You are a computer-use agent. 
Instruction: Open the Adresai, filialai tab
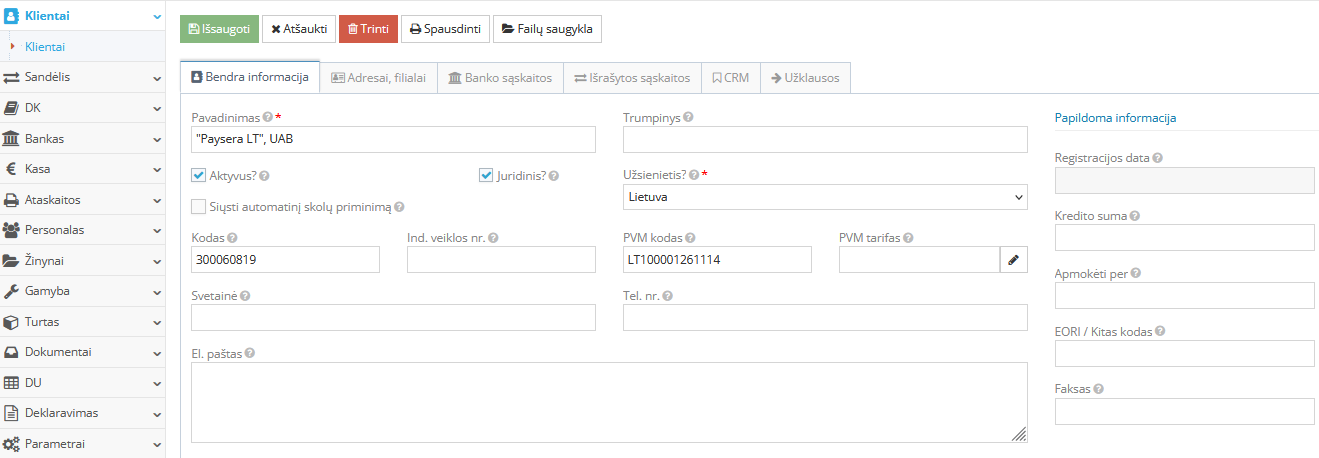pyautogui.click(x=378, y=78)
